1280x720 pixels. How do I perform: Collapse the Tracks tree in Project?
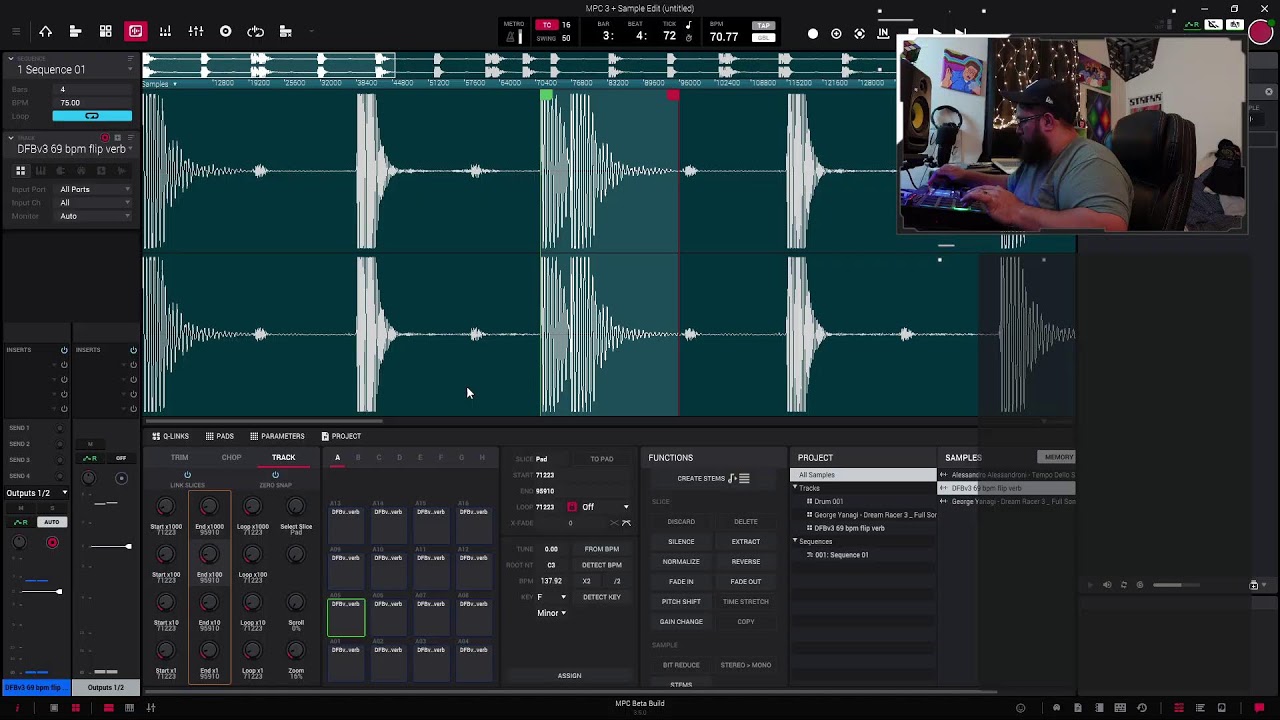795,488
